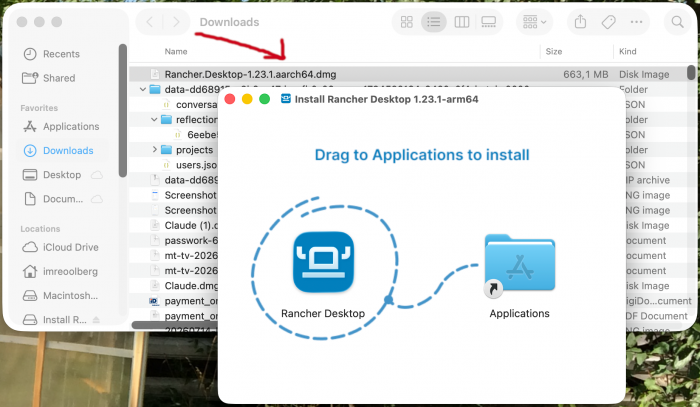Click the Applications label in installer
The image size is (700, 407).
pos(519,314)
